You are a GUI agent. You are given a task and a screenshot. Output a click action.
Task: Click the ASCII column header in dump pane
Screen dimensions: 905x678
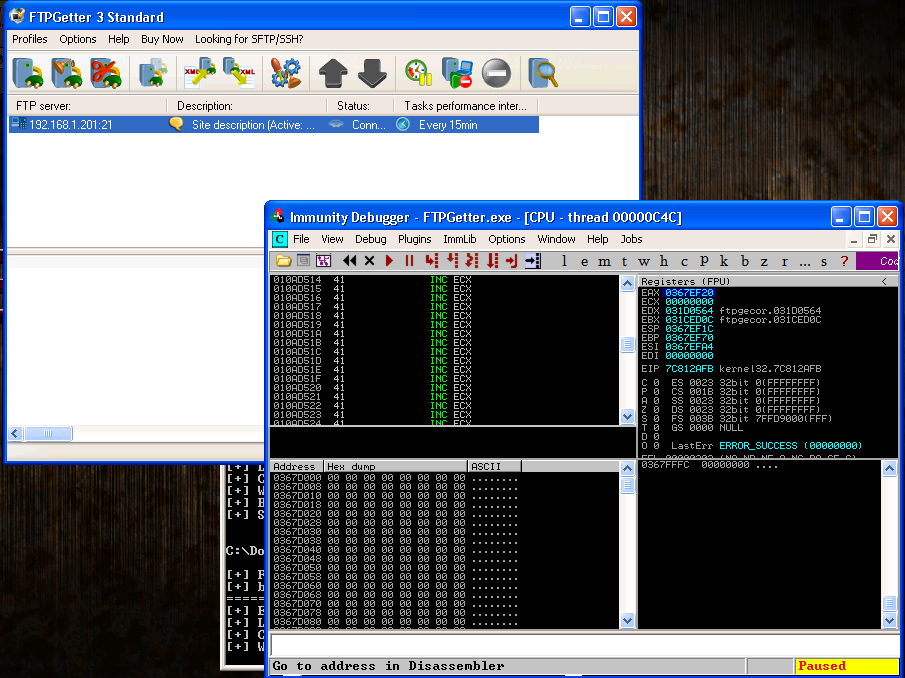[x=494, y=466]
